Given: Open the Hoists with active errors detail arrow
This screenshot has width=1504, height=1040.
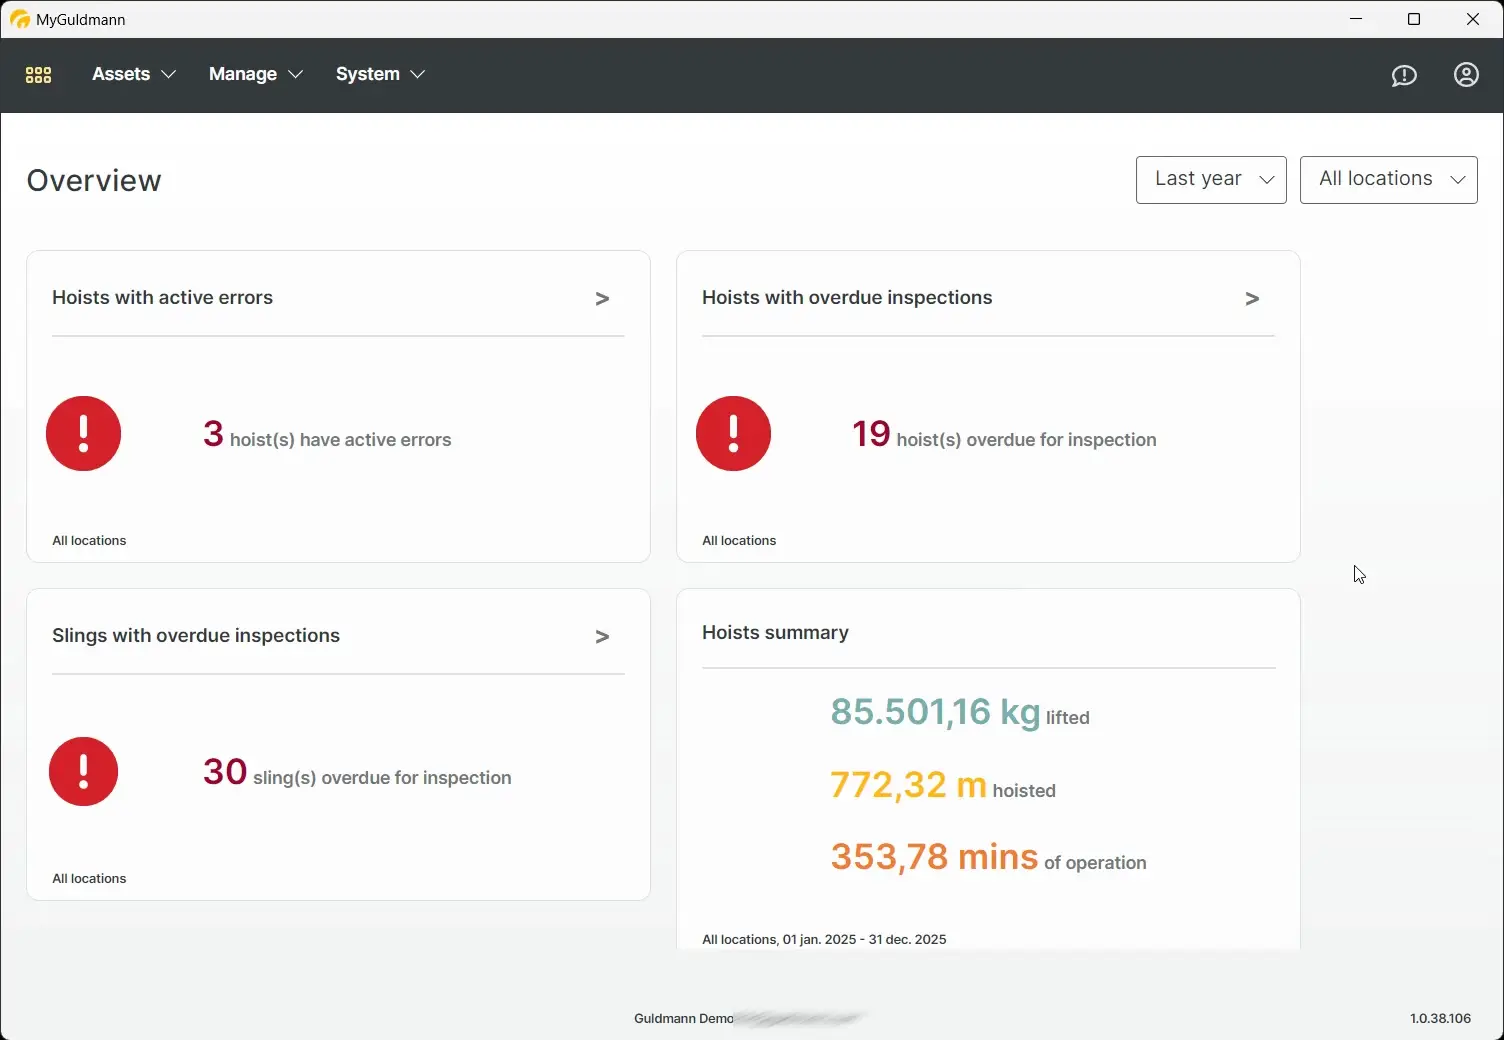Looking at the screenshot, I should coord(602,298).
